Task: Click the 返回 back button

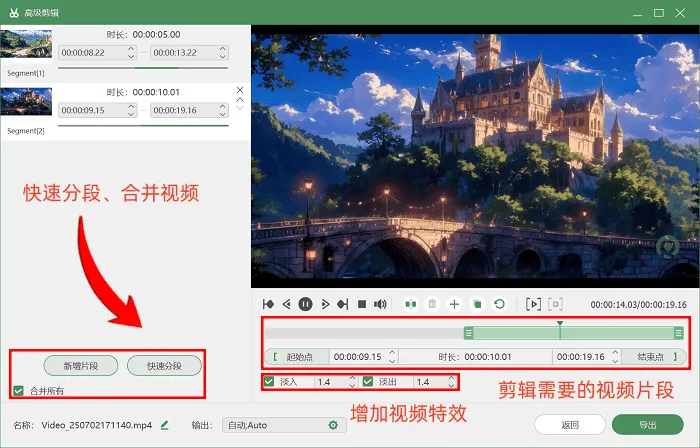Action: click(570, 425)
